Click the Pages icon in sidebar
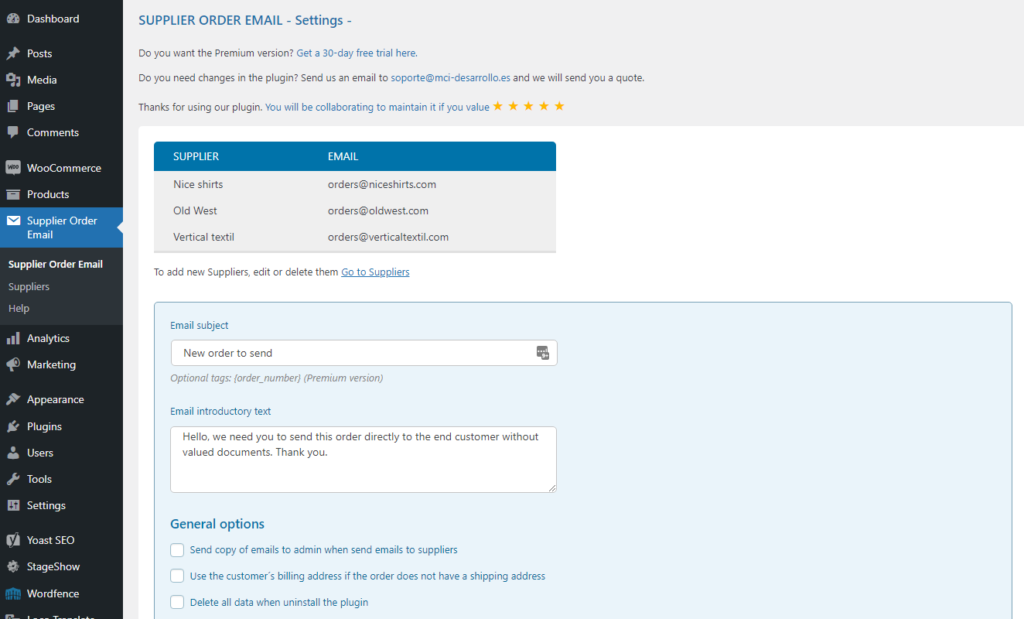This screenshot has height=619, width=1024. point(13,106)
